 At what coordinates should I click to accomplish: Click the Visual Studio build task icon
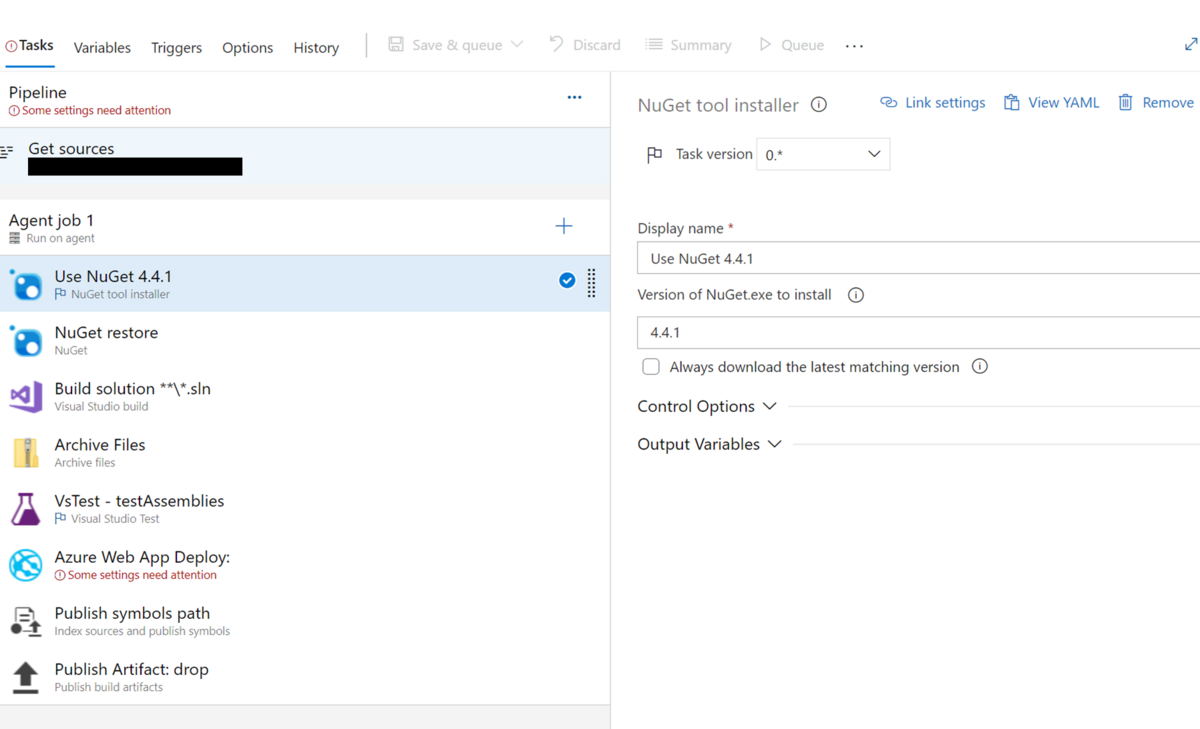pyautogui.click(x=25, y=396)
